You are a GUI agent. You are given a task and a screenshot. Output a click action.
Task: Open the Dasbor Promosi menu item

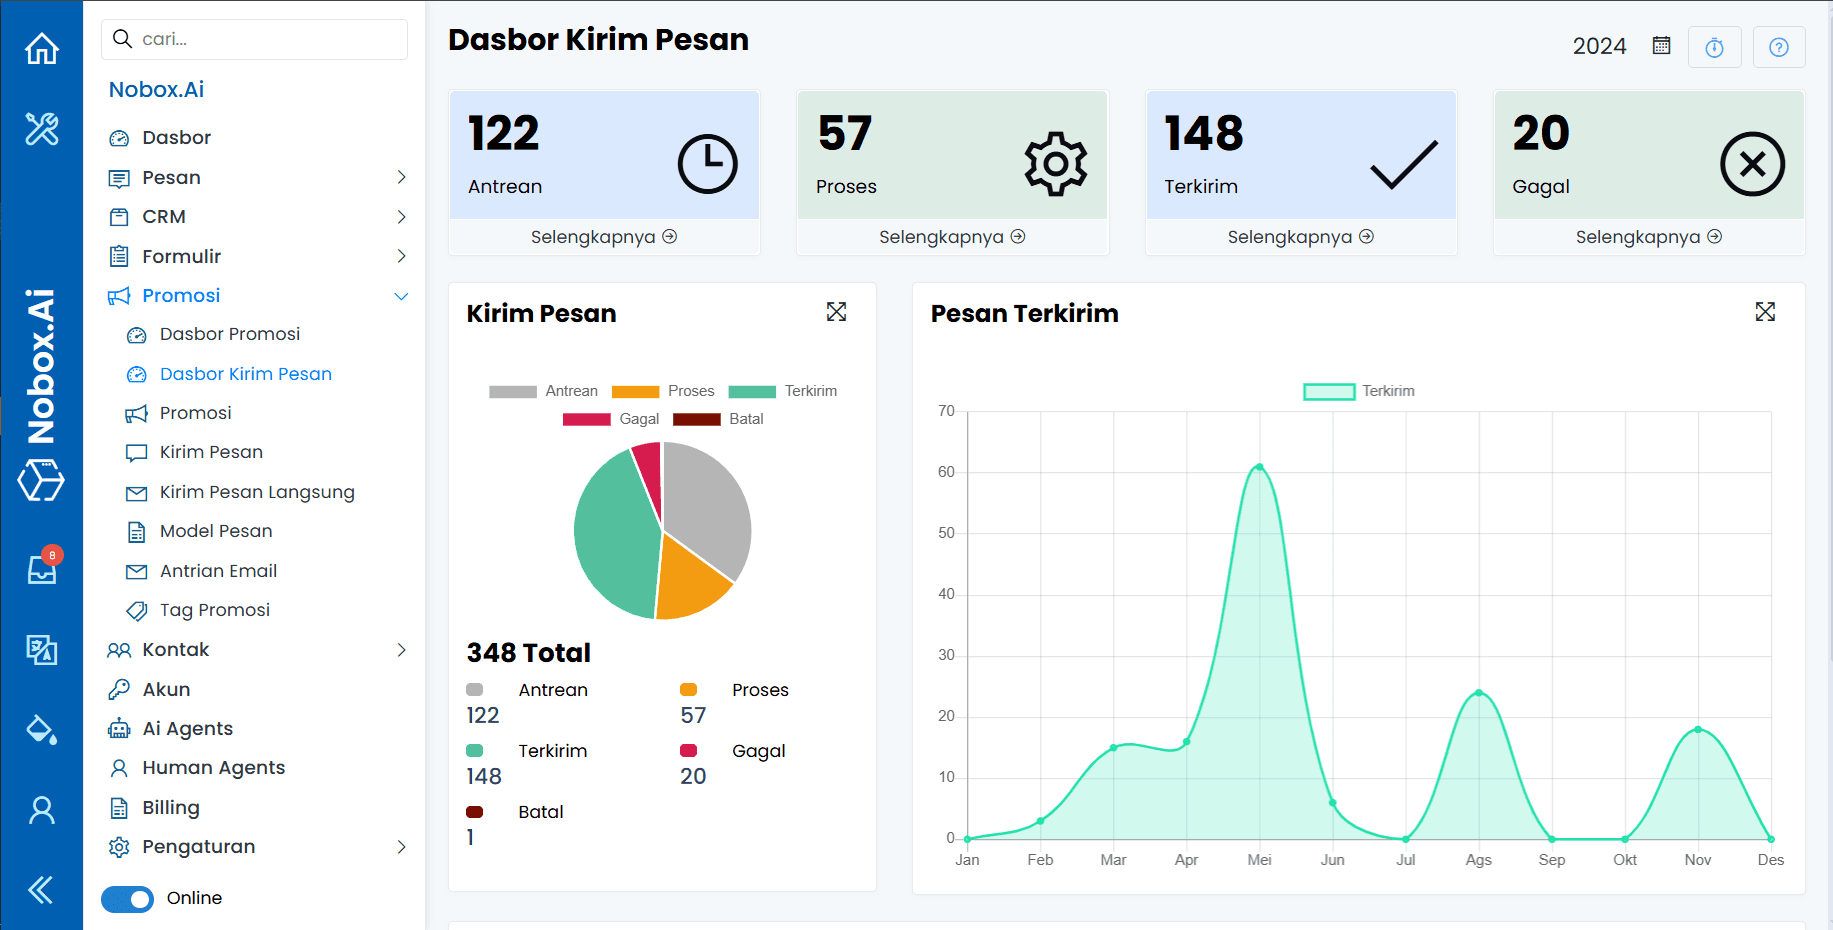pyautogui.click(x=230, y=334)
